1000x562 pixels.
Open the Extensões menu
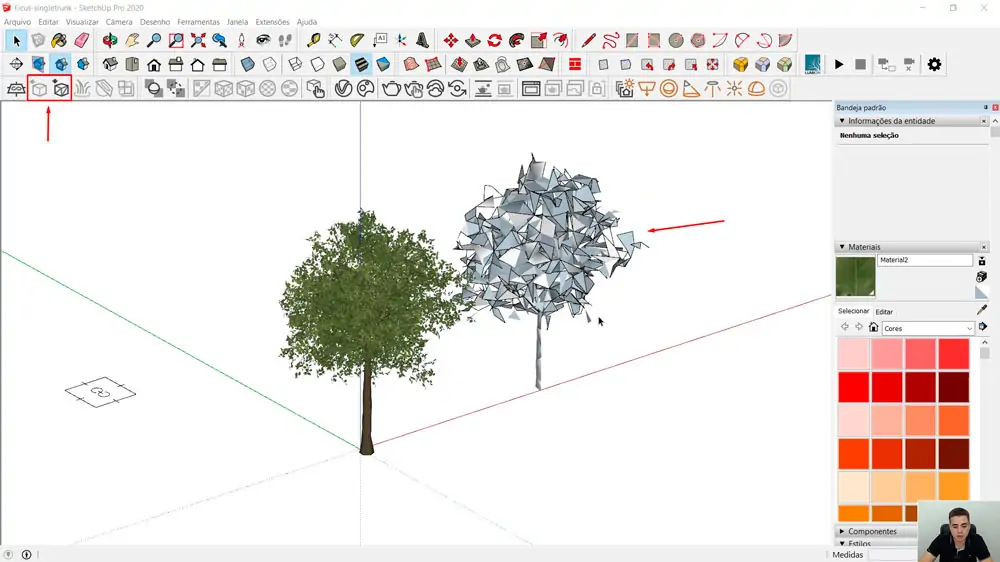point(272,22)
